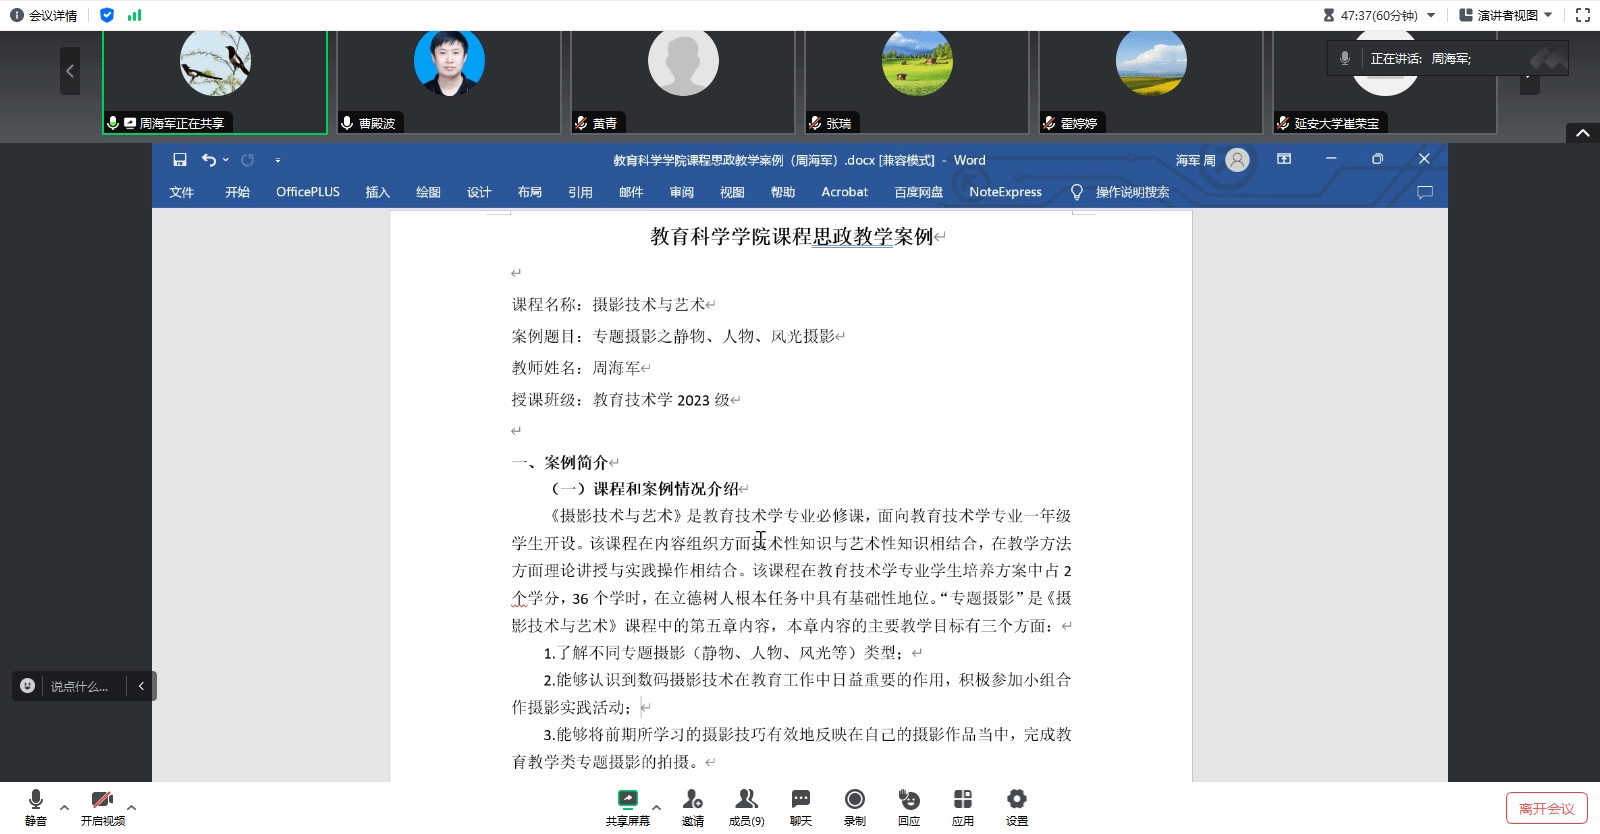The width and height of the screenshot is (1600, 834).
Task: Click the 离开会议 leave meeting button
Action: pyautogui.click(x=1546, y=808)
